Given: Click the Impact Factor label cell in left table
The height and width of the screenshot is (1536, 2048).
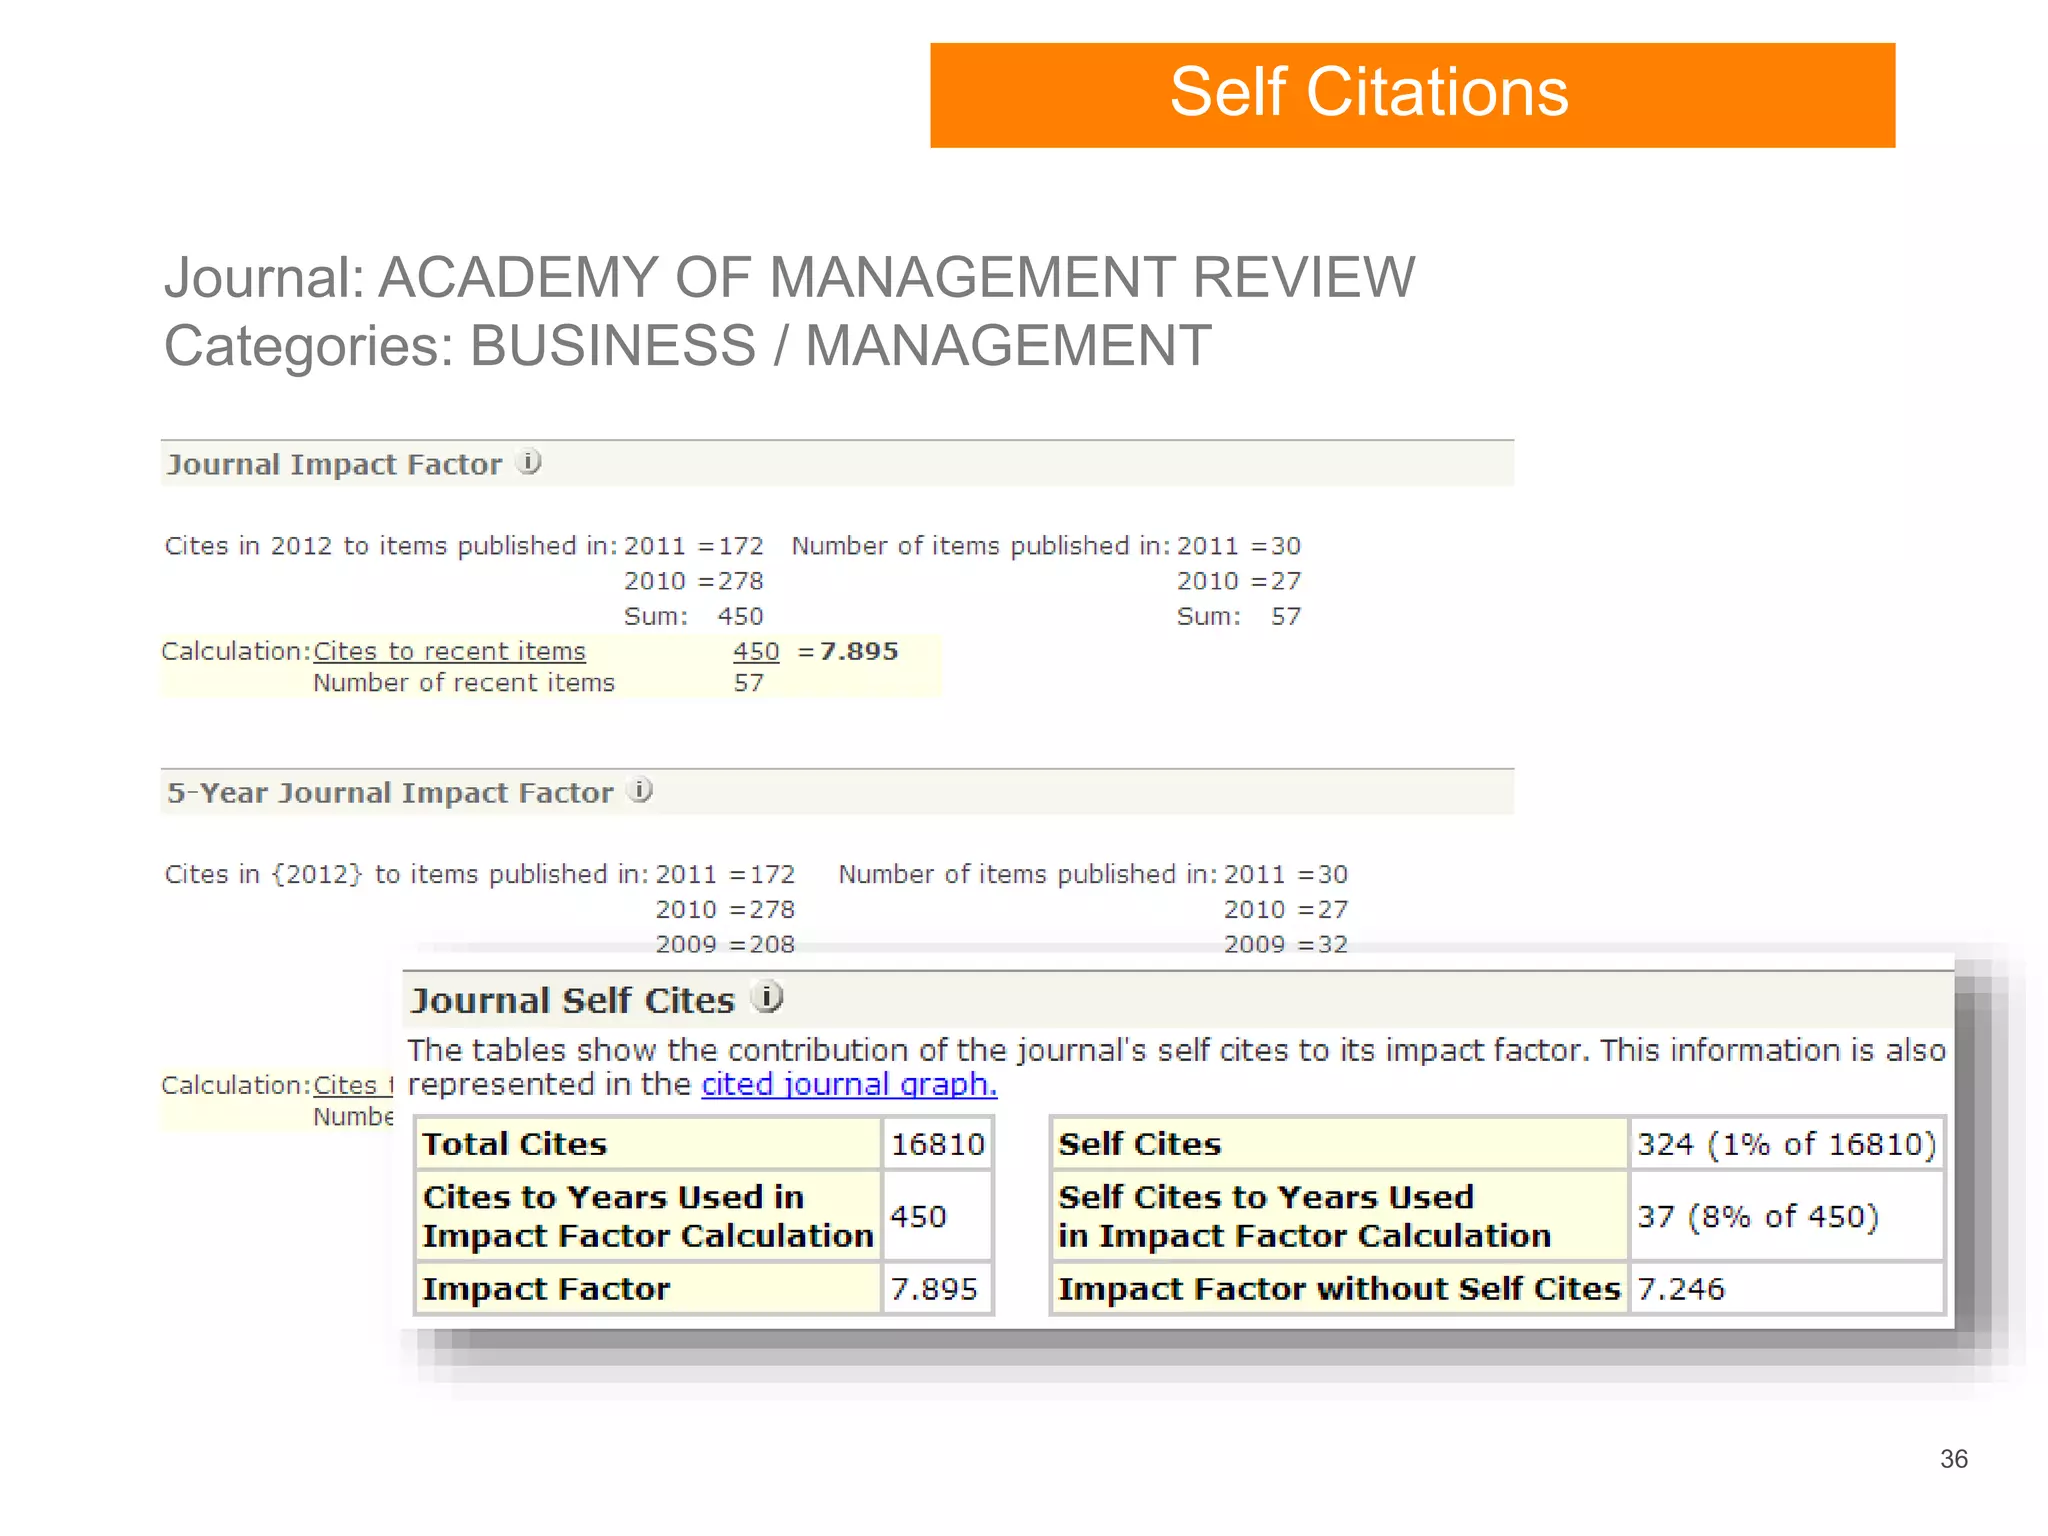Looking at the screenshot, I should (x=648, y=1289).
